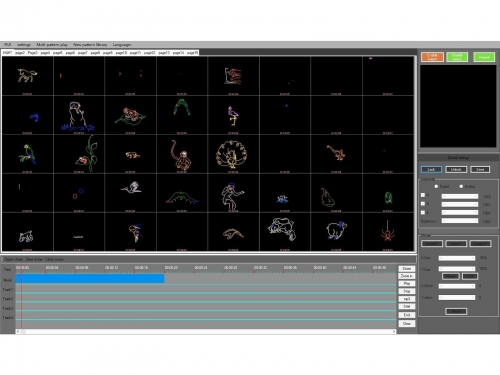This screenshot has width=500, height=375.
Task: Switch to the page2 tab
Action: tap(20, 53)
